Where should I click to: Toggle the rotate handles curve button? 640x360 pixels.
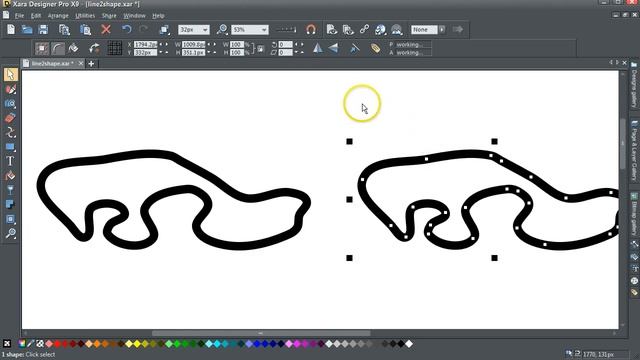point(58,49)
